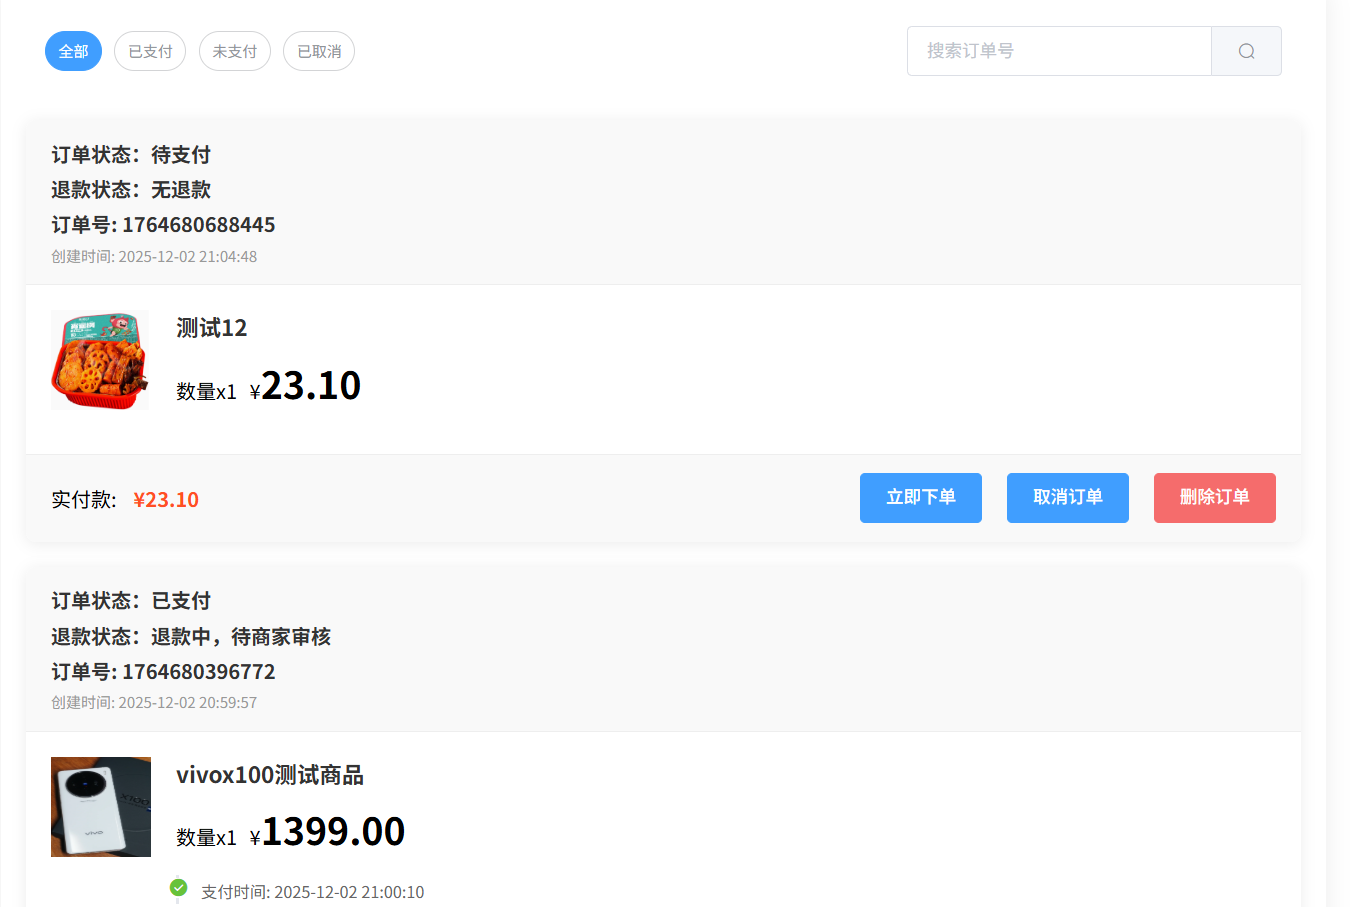Switch to the 未支付 filter tab
This screenshot has width=1365, height=907.
pyautogui.click(x=235, y=51)
